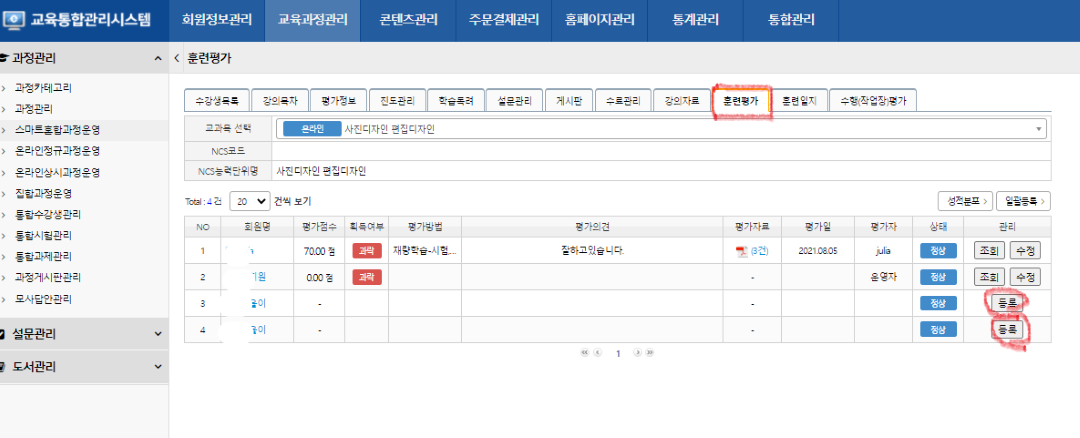Collapse the 과정관리 sidebar section
Viewport: 1080px width, 438px height.
(158, 59)
